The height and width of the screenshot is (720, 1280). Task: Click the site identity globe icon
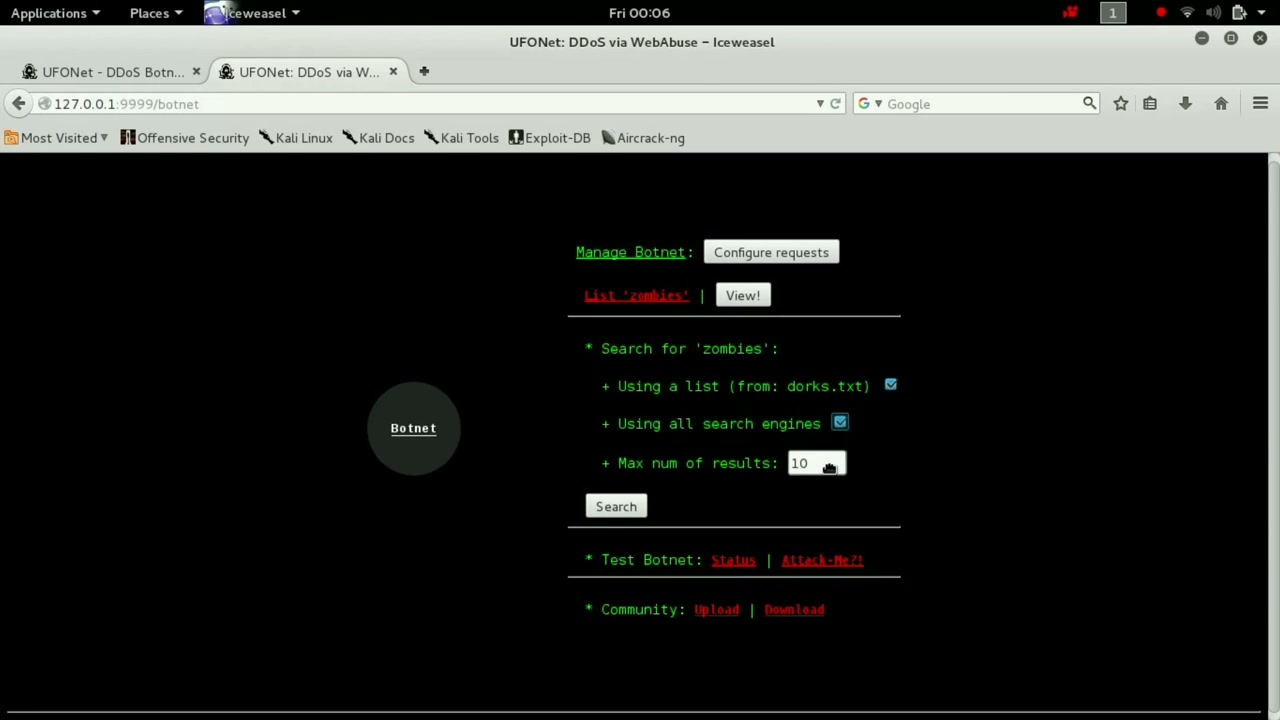click(44, 104)
